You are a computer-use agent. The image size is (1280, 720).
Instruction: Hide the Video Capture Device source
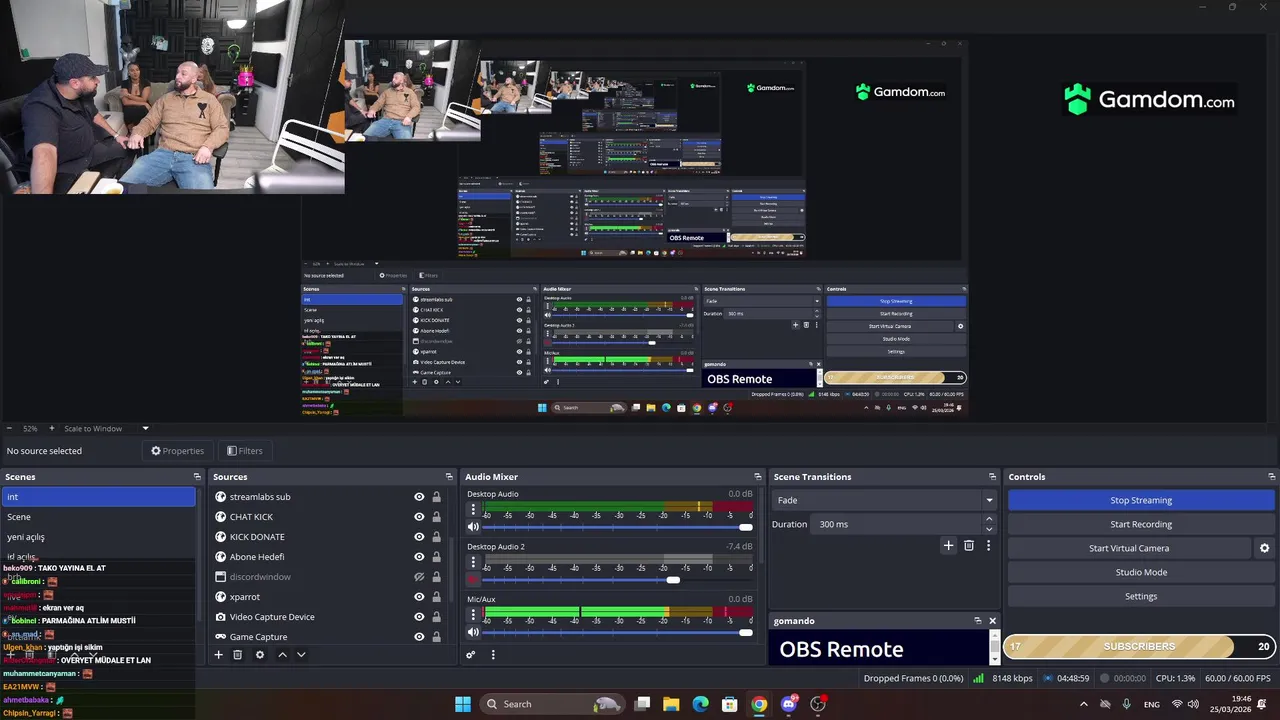(419, 617)
